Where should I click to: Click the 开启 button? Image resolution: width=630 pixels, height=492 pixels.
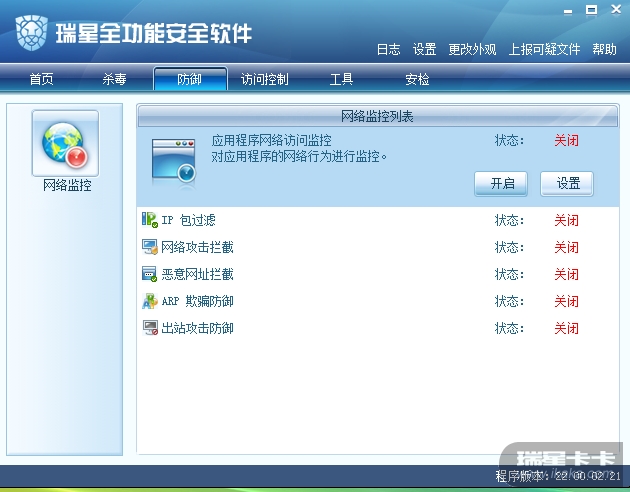click(501, 184)
